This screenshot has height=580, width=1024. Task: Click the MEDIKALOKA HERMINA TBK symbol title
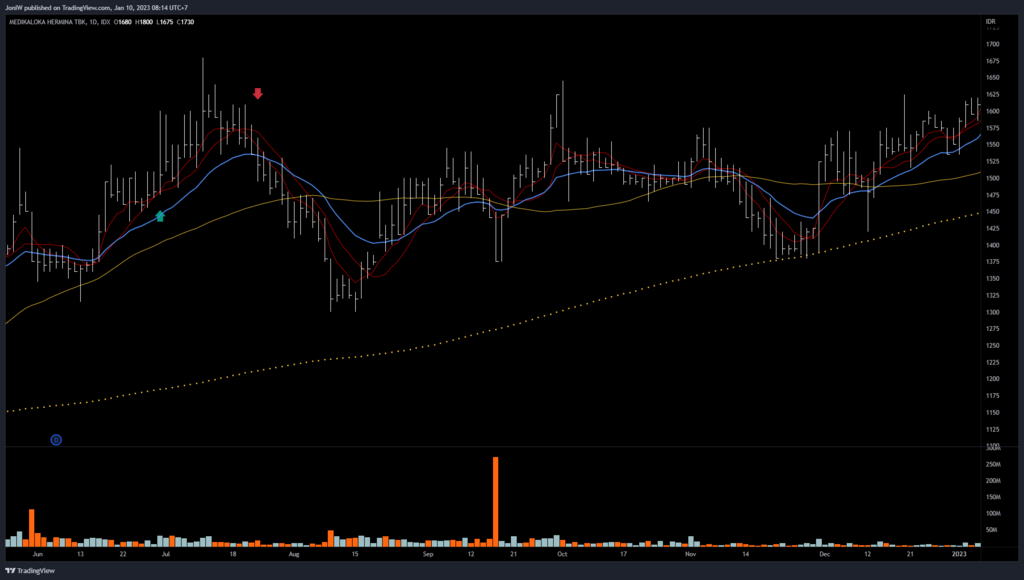click(49, 21)
